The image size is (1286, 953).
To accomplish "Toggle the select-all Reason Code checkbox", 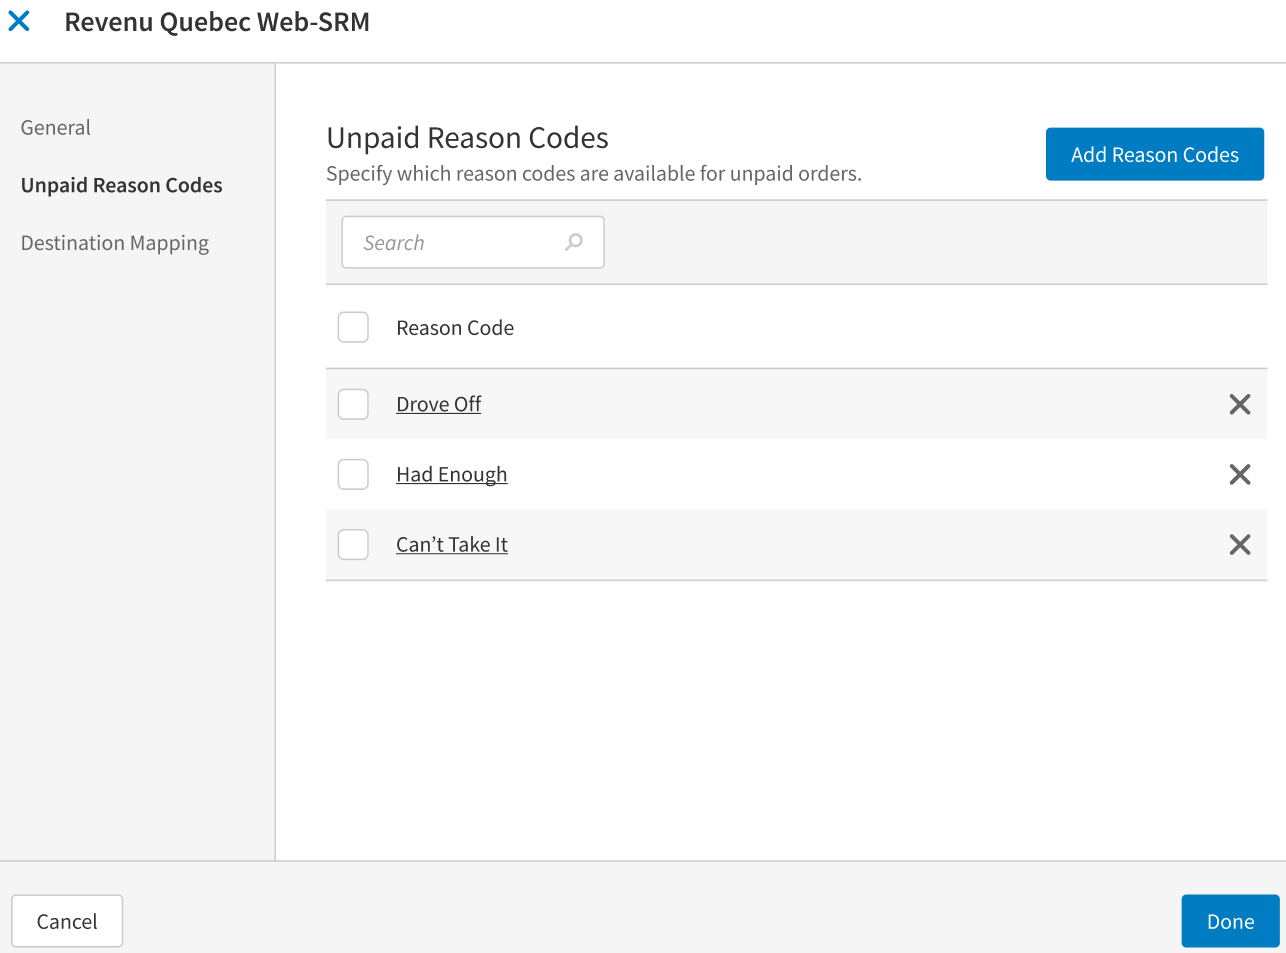I will (353, 327).
